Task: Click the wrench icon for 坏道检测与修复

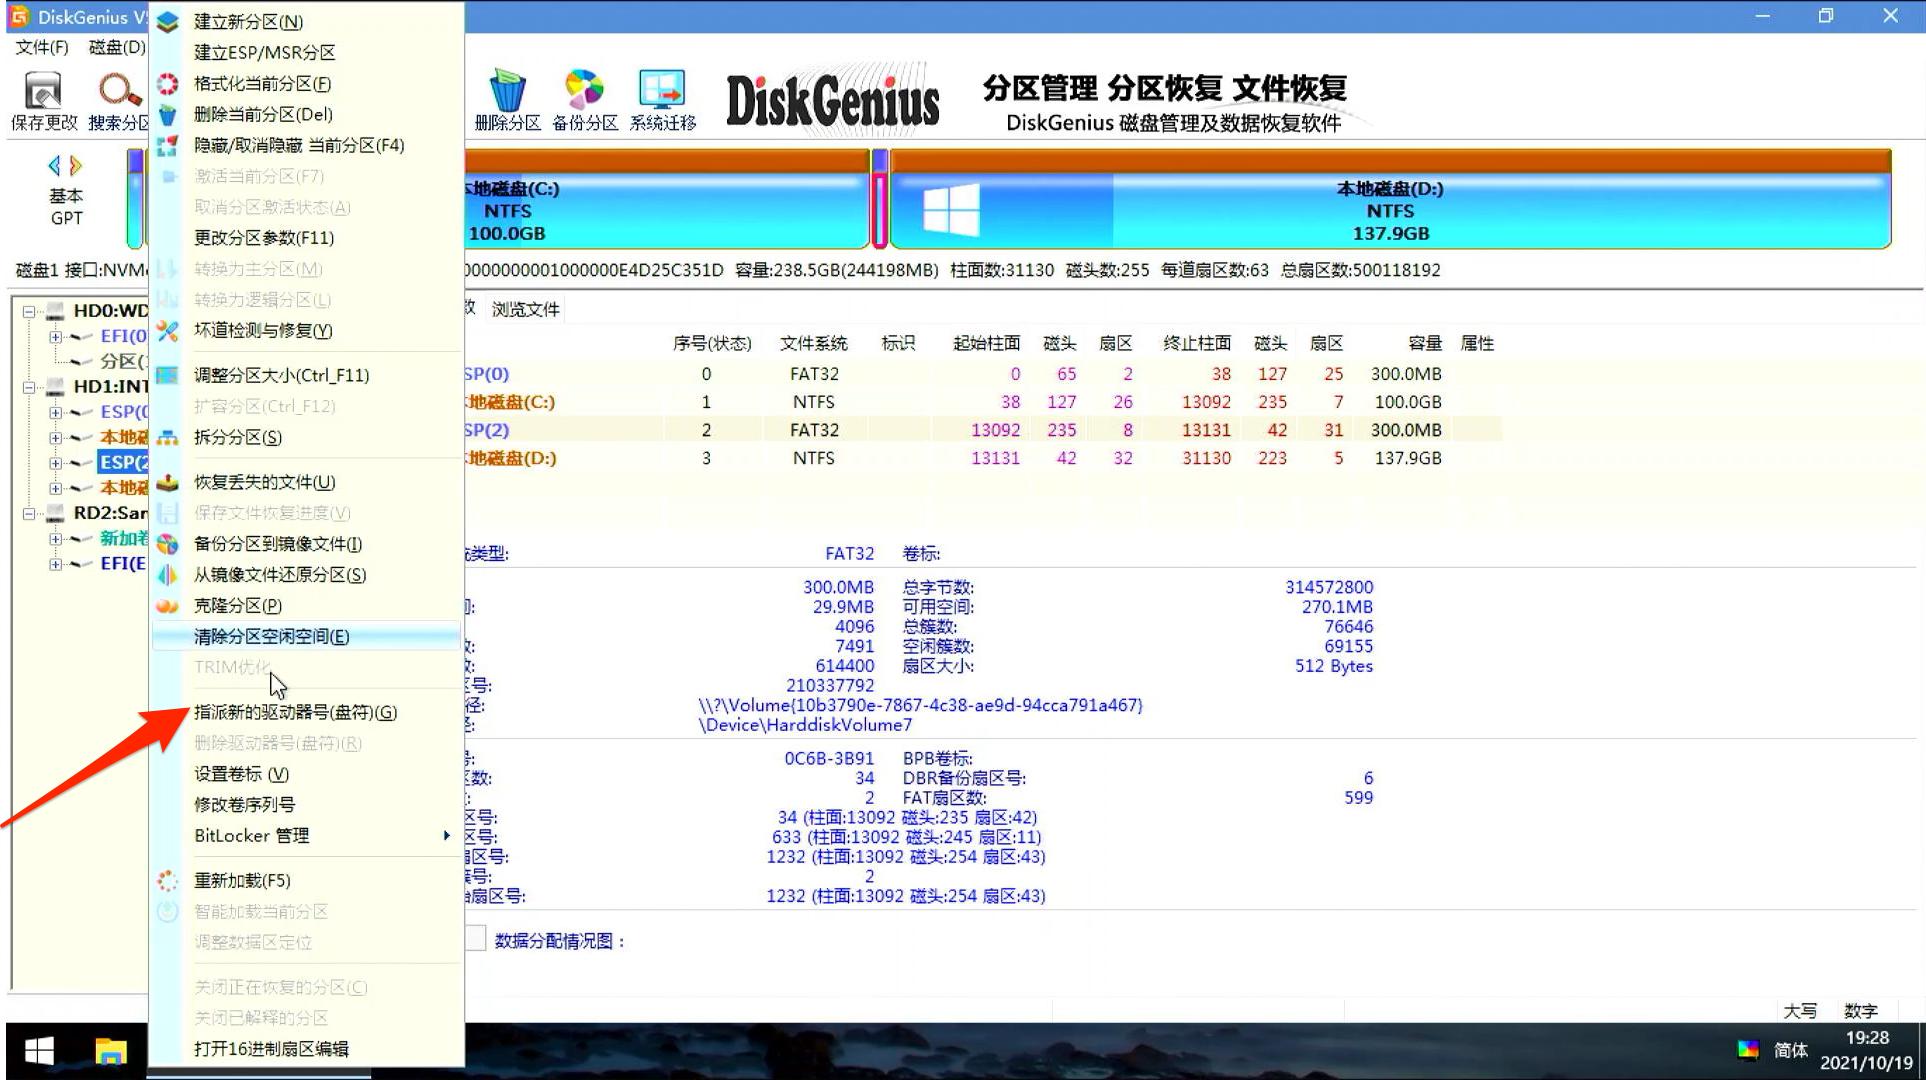Action: (x=167, y=331)
